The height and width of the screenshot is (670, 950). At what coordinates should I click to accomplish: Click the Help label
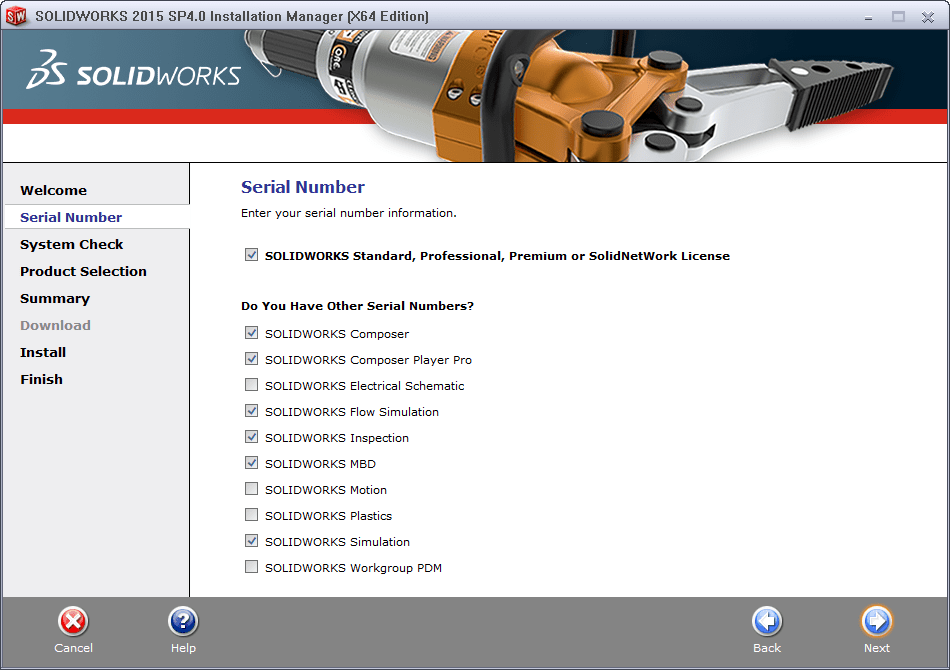[183, 648]
